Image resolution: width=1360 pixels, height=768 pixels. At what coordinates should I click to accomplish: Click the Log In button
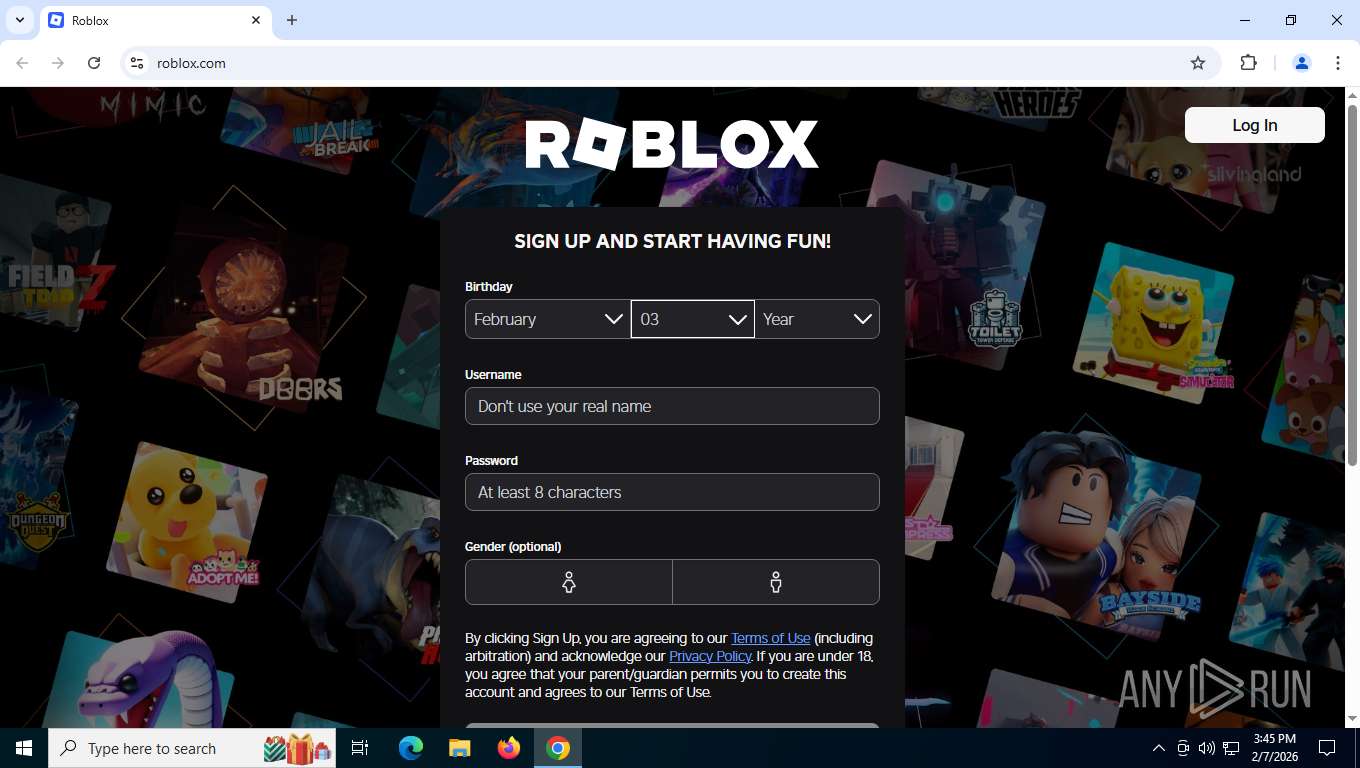[x=1254, y=125]
